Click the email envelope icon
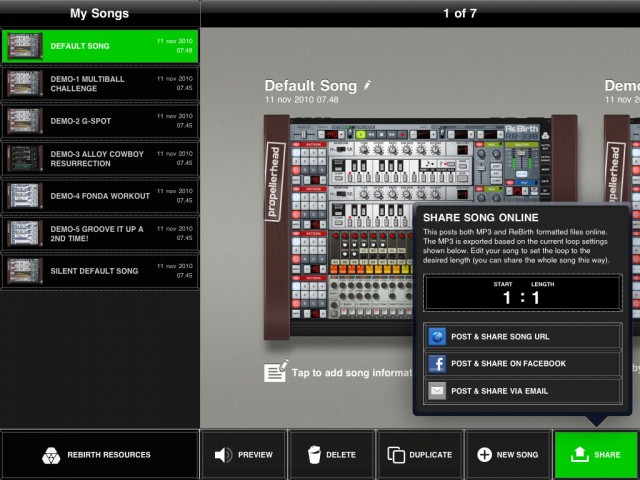The height and width of the screenshot is (480, 640). coord(437,391)
